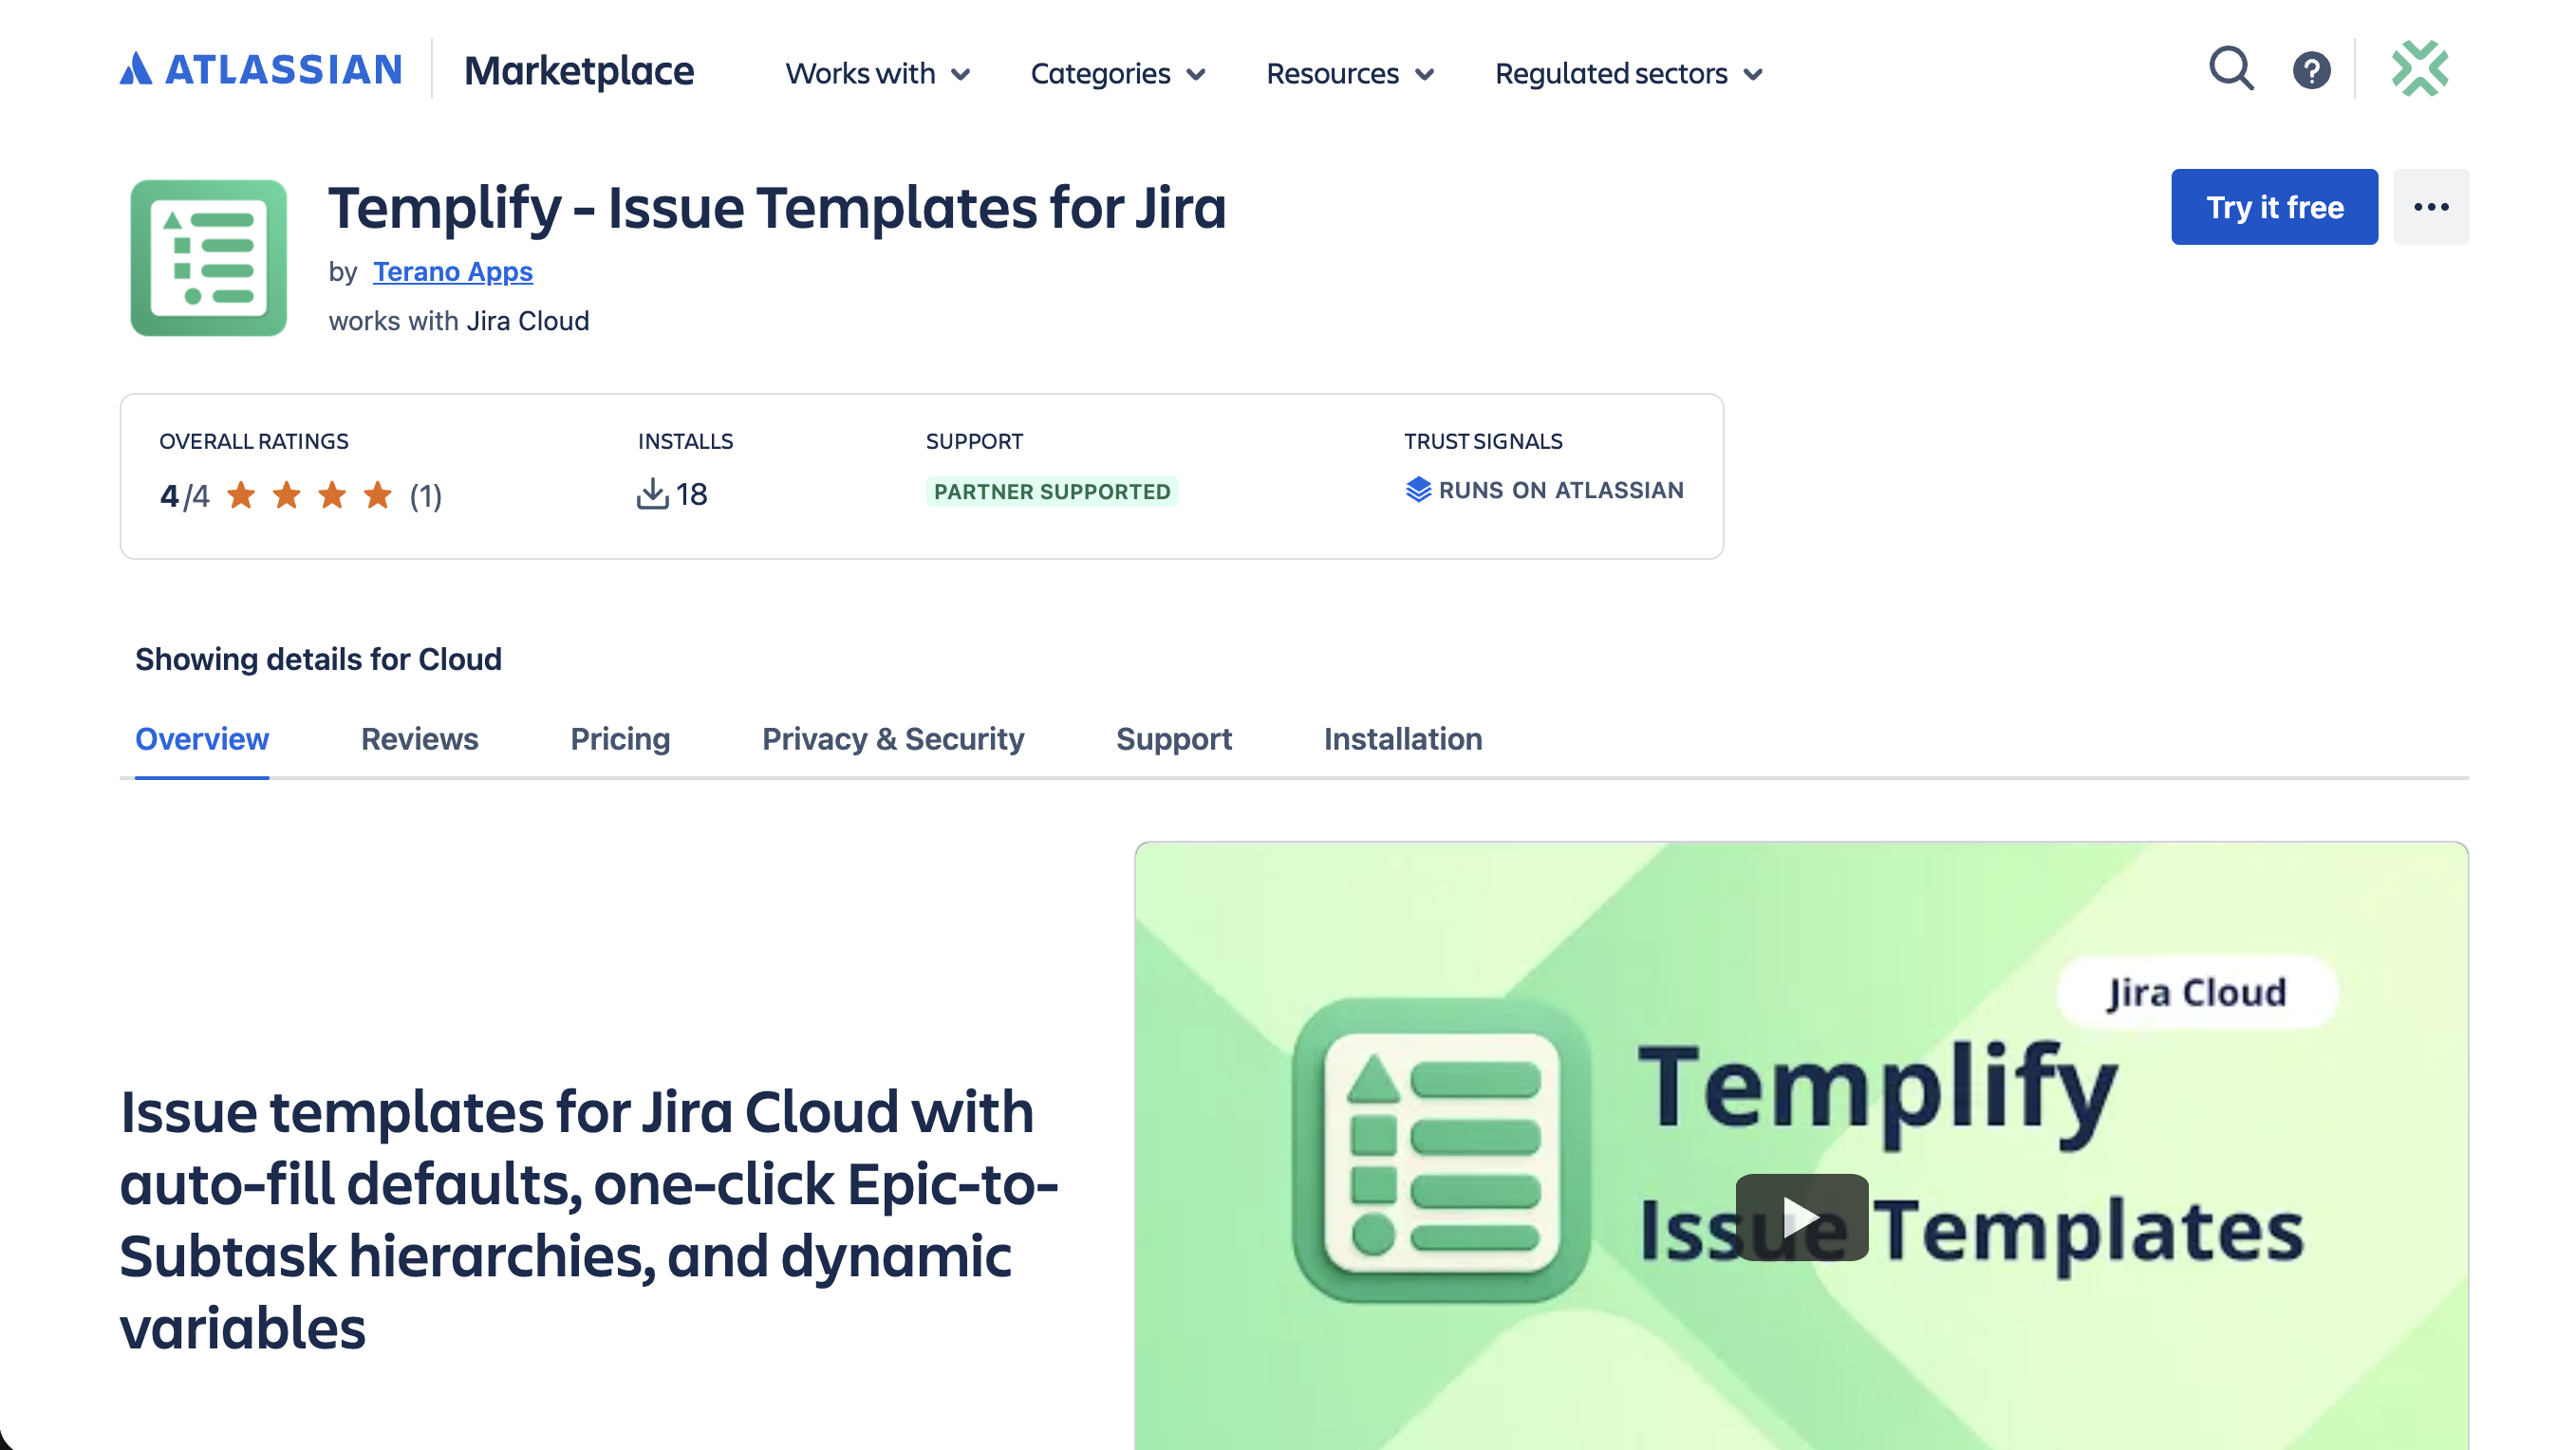The image size is (2576, 1450).
Task: Open the more options ellipsis menu
Action: (x=2432, y=207)
